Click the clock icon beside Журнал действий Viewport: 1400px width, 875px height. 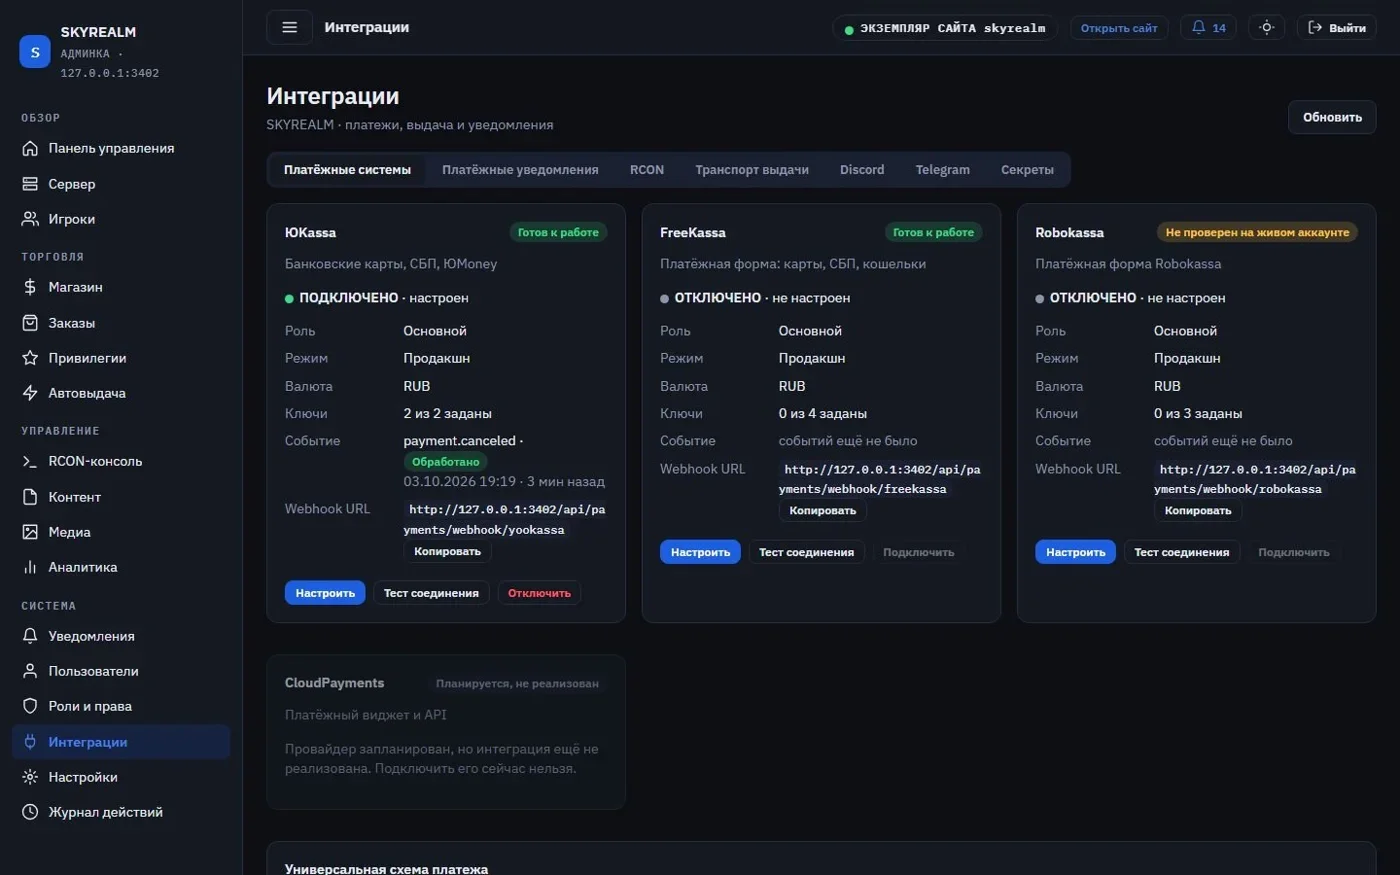click(30, 812)
